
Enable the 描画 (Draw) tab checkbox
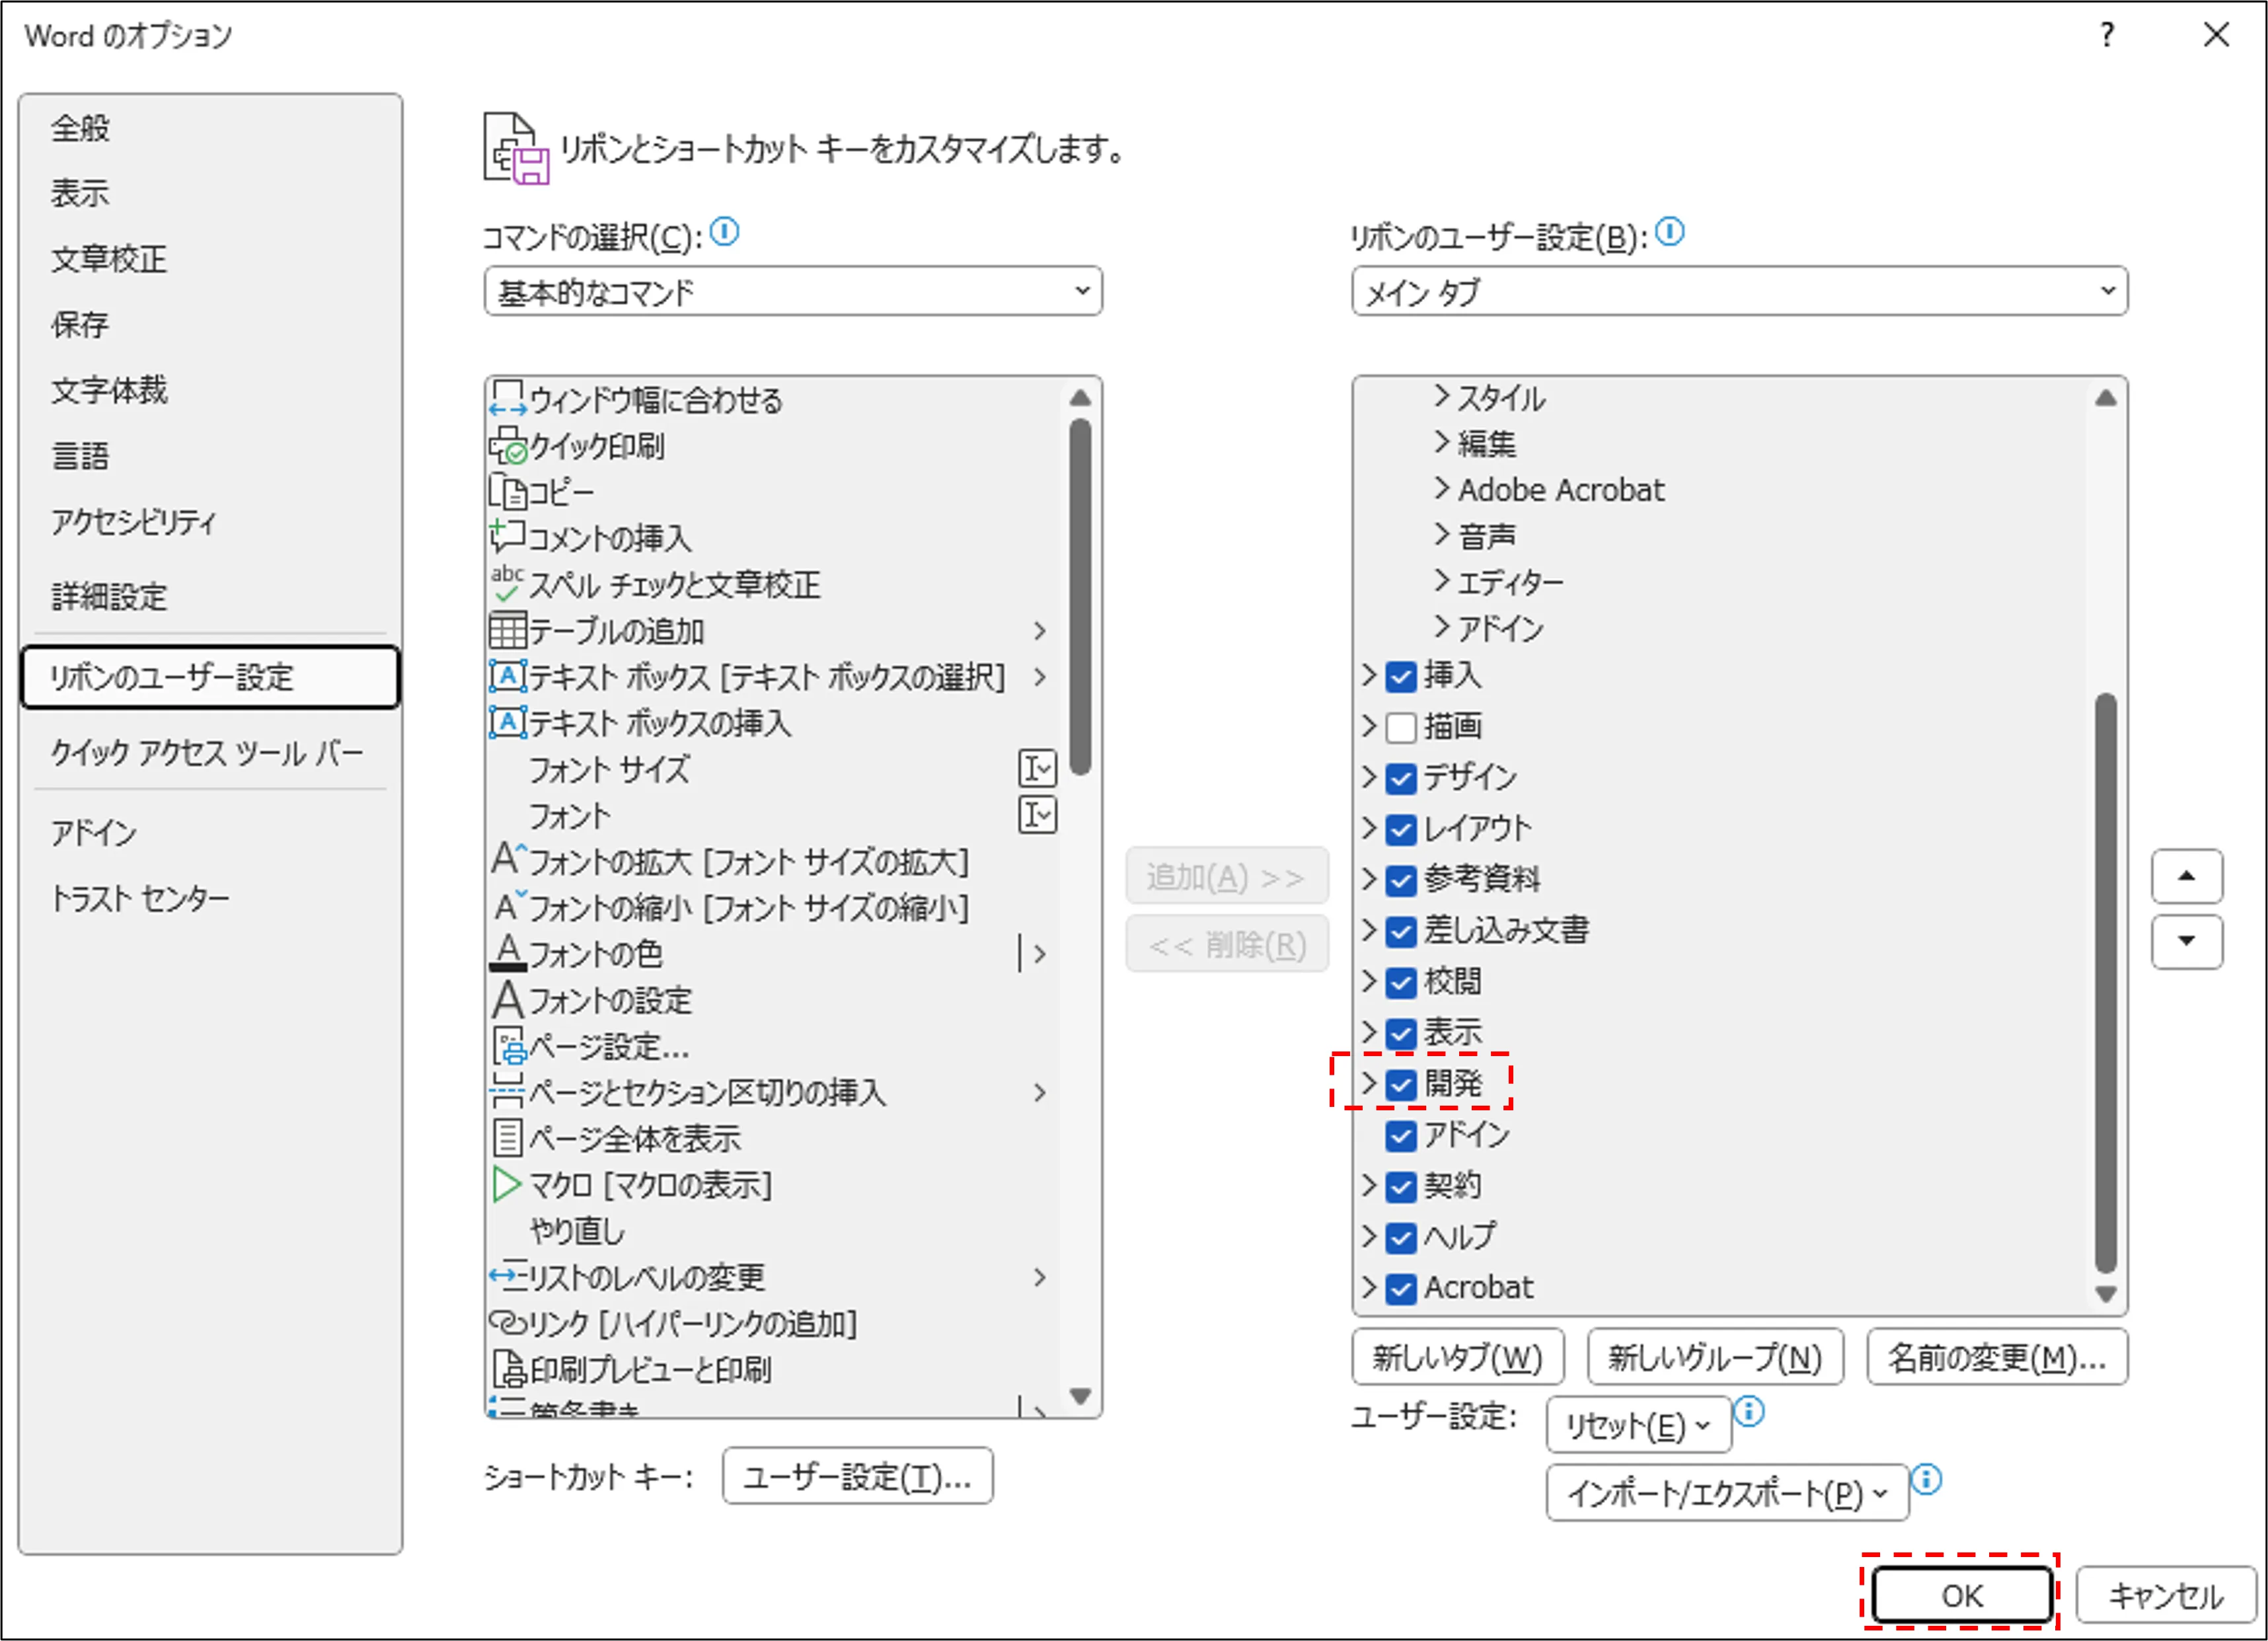(x=1401, y=728)
